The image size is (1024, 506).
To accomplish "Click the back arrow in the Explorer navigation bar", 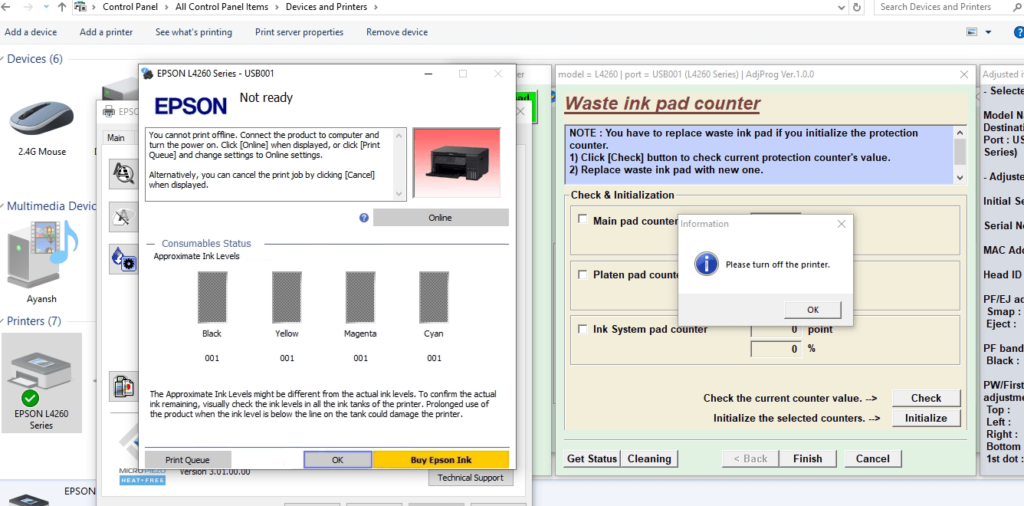I will point(6,7).
